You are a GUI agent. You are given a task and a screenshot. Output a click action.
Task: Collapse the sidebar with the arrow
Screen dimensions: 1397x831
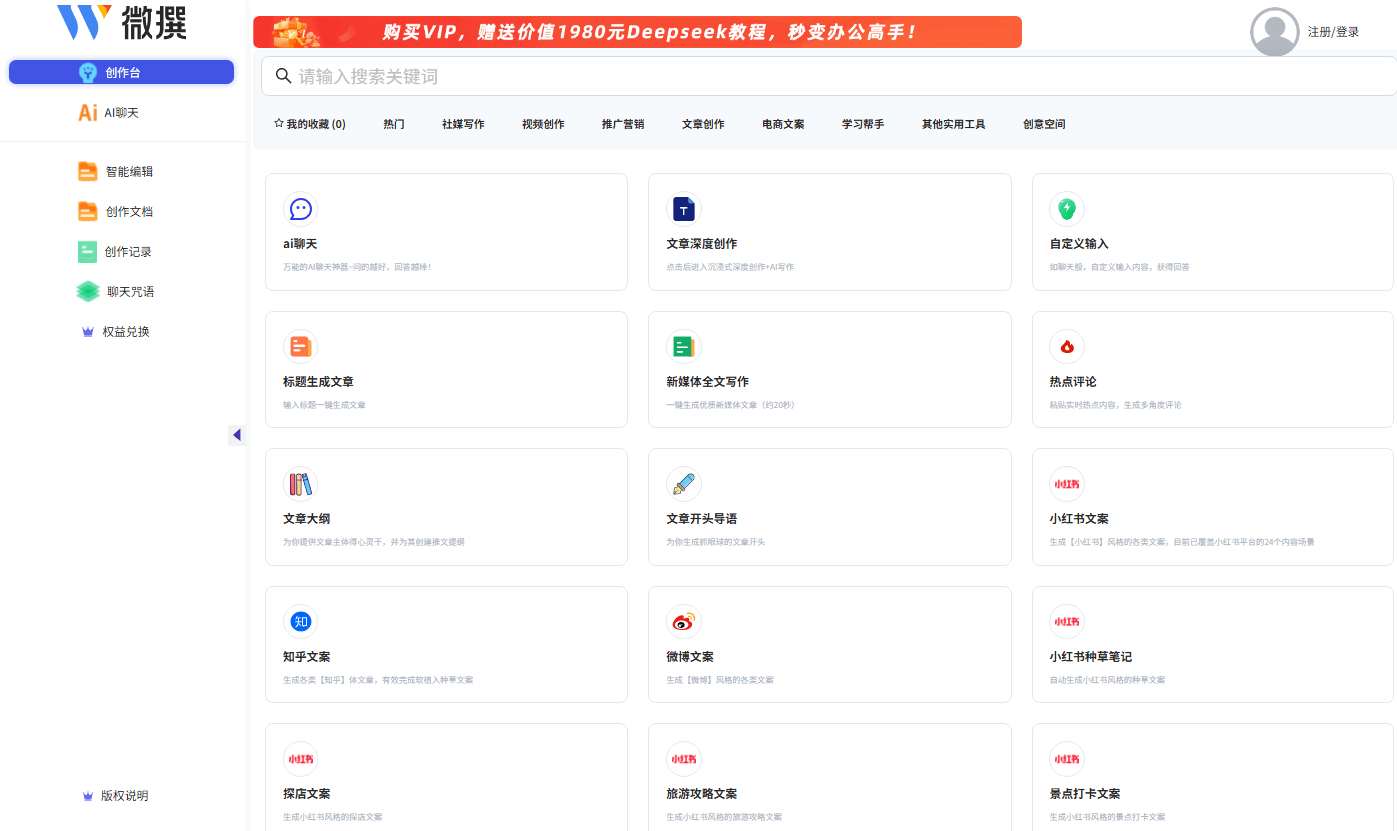pos(236,435)
